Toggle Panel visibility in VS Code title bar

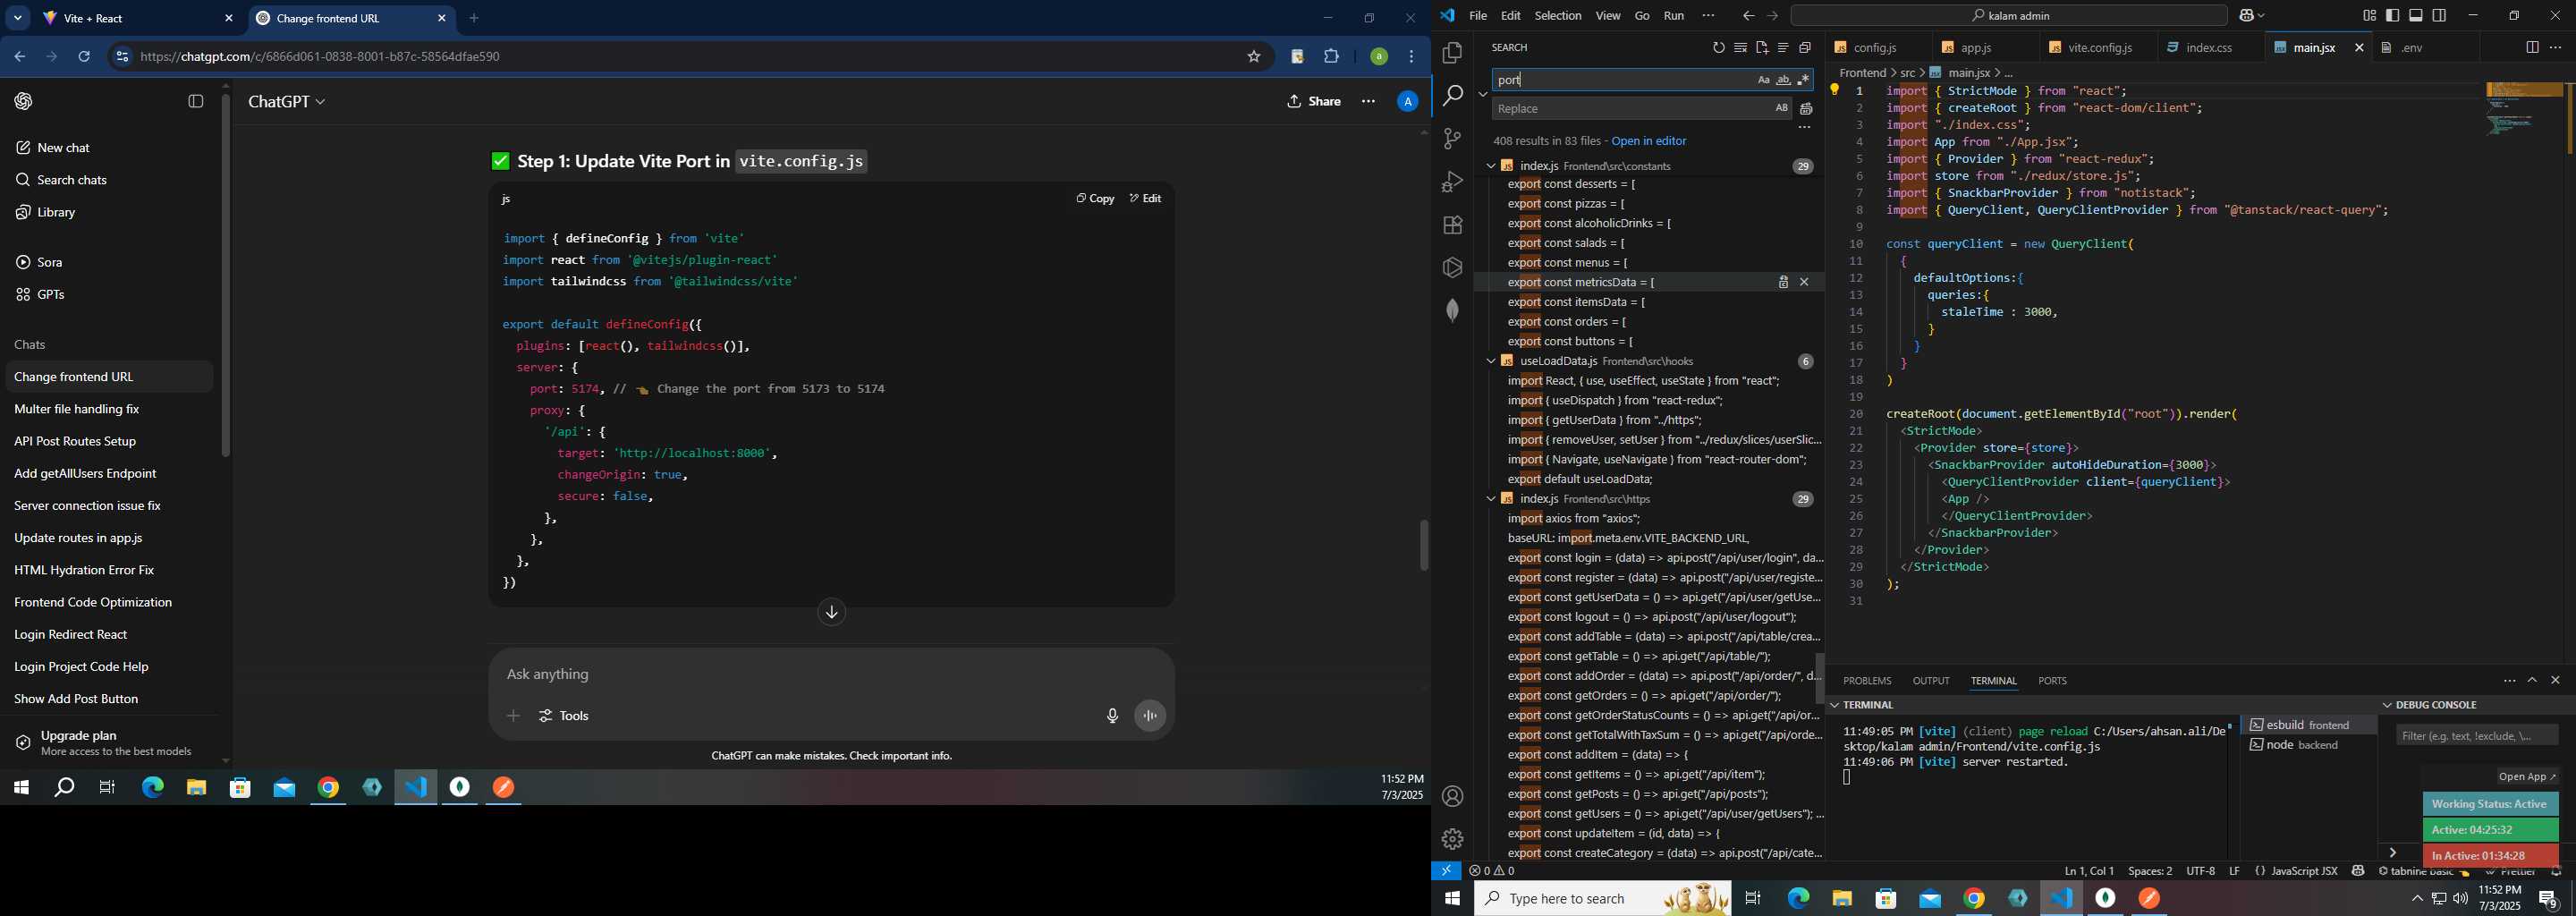[2416, 16]
